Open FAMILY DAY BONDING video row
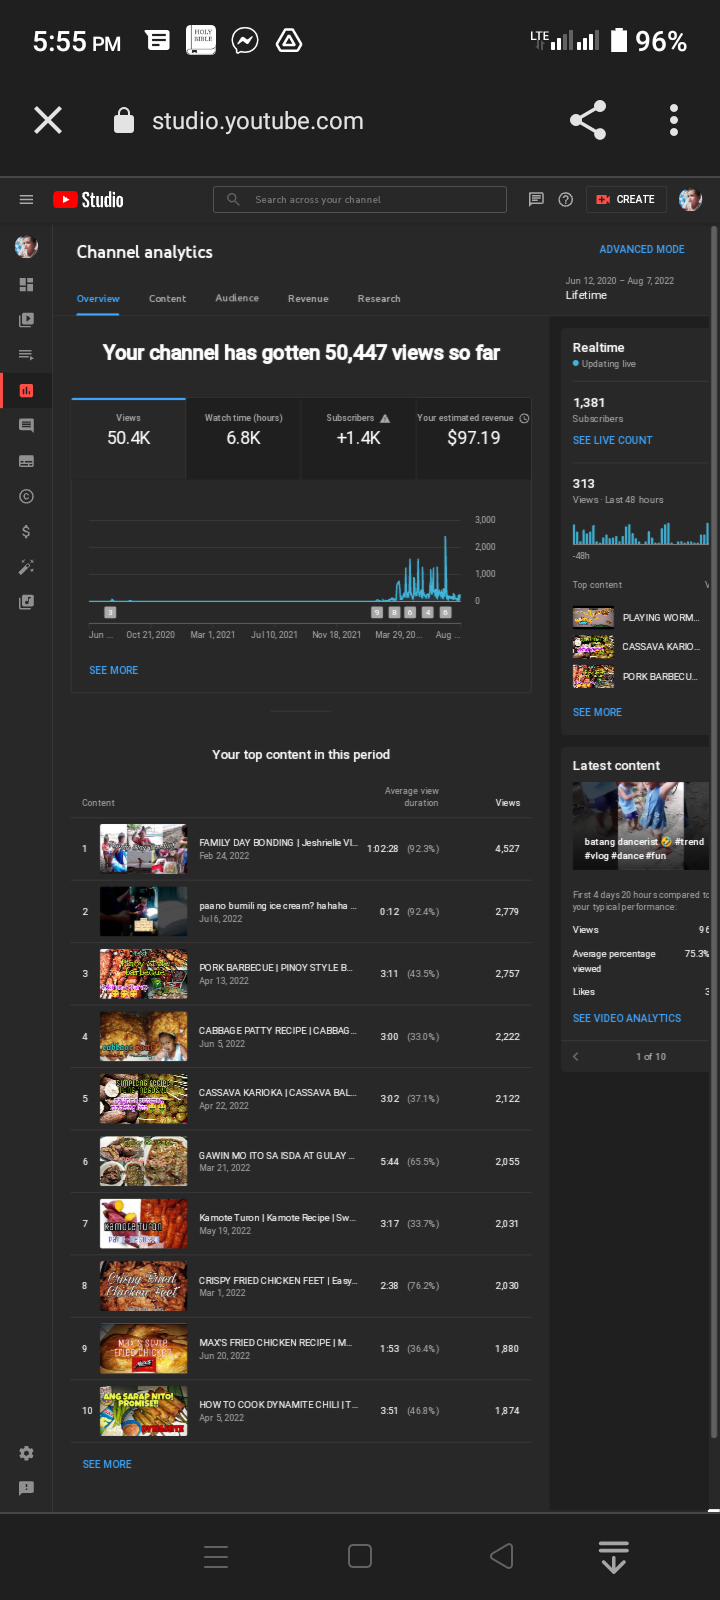720x1600 pixels. pos(301,849)
